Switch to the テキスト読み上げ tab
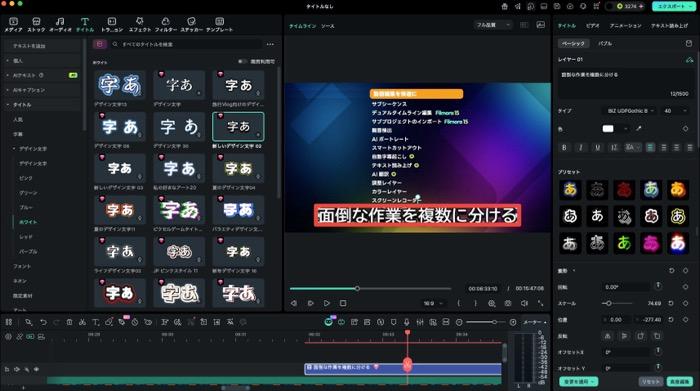The height and width of the screenshot is (391, 700). 670,26
